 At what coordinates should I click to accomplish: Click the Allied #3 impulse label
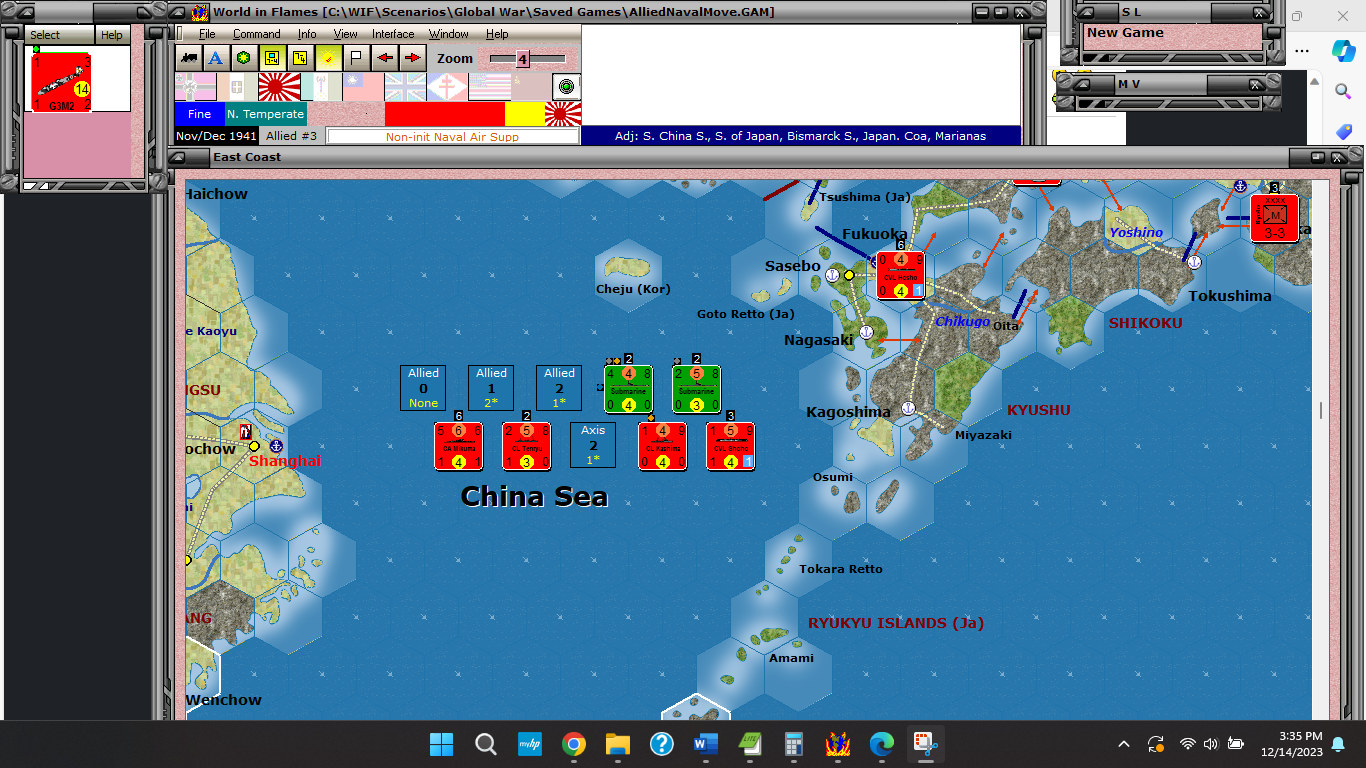click(291, 136)
